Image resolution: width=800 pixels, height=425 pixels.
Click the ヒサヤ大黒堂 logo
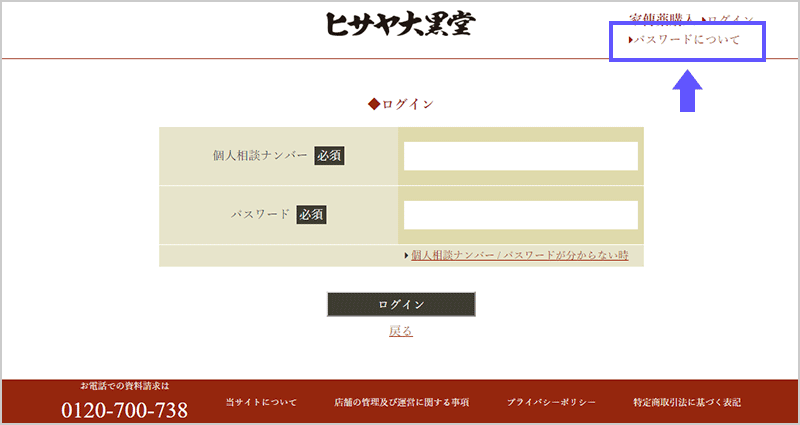click(401, 24)
